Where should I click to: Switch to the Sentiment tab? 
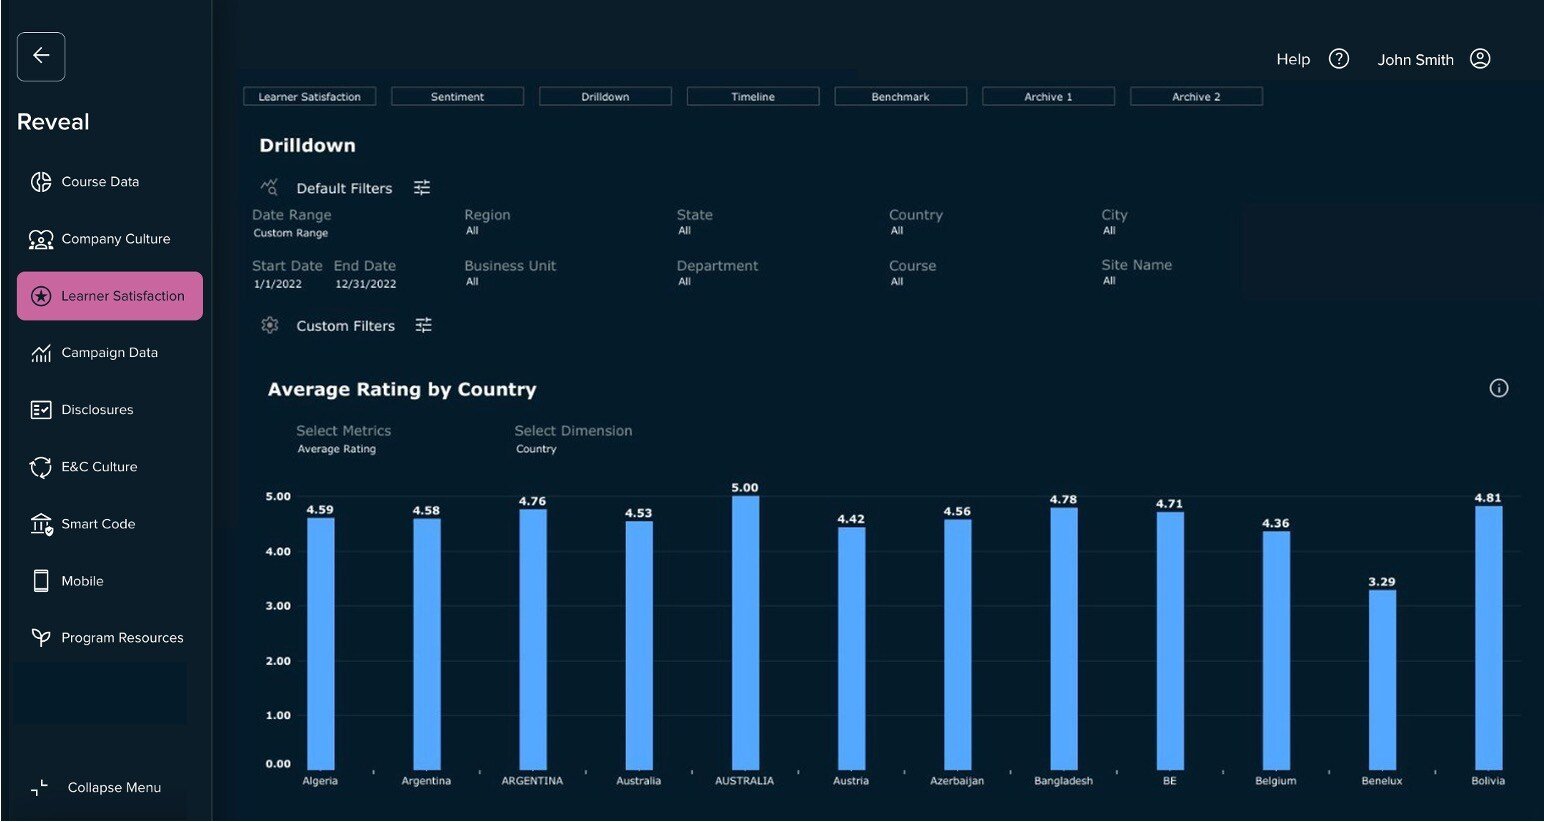pyautogui.click(x=457, y=97)
